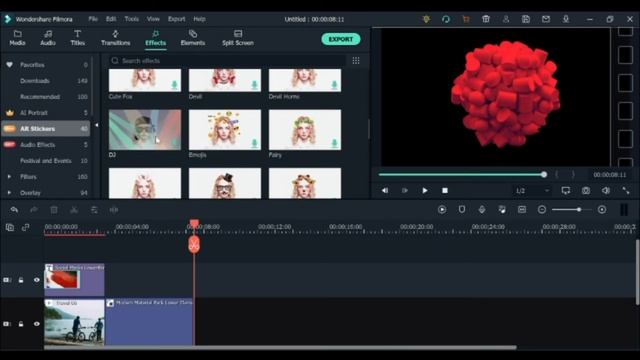Open the Media tab
This screenshot has width=640, height=360.
point(17,38)
